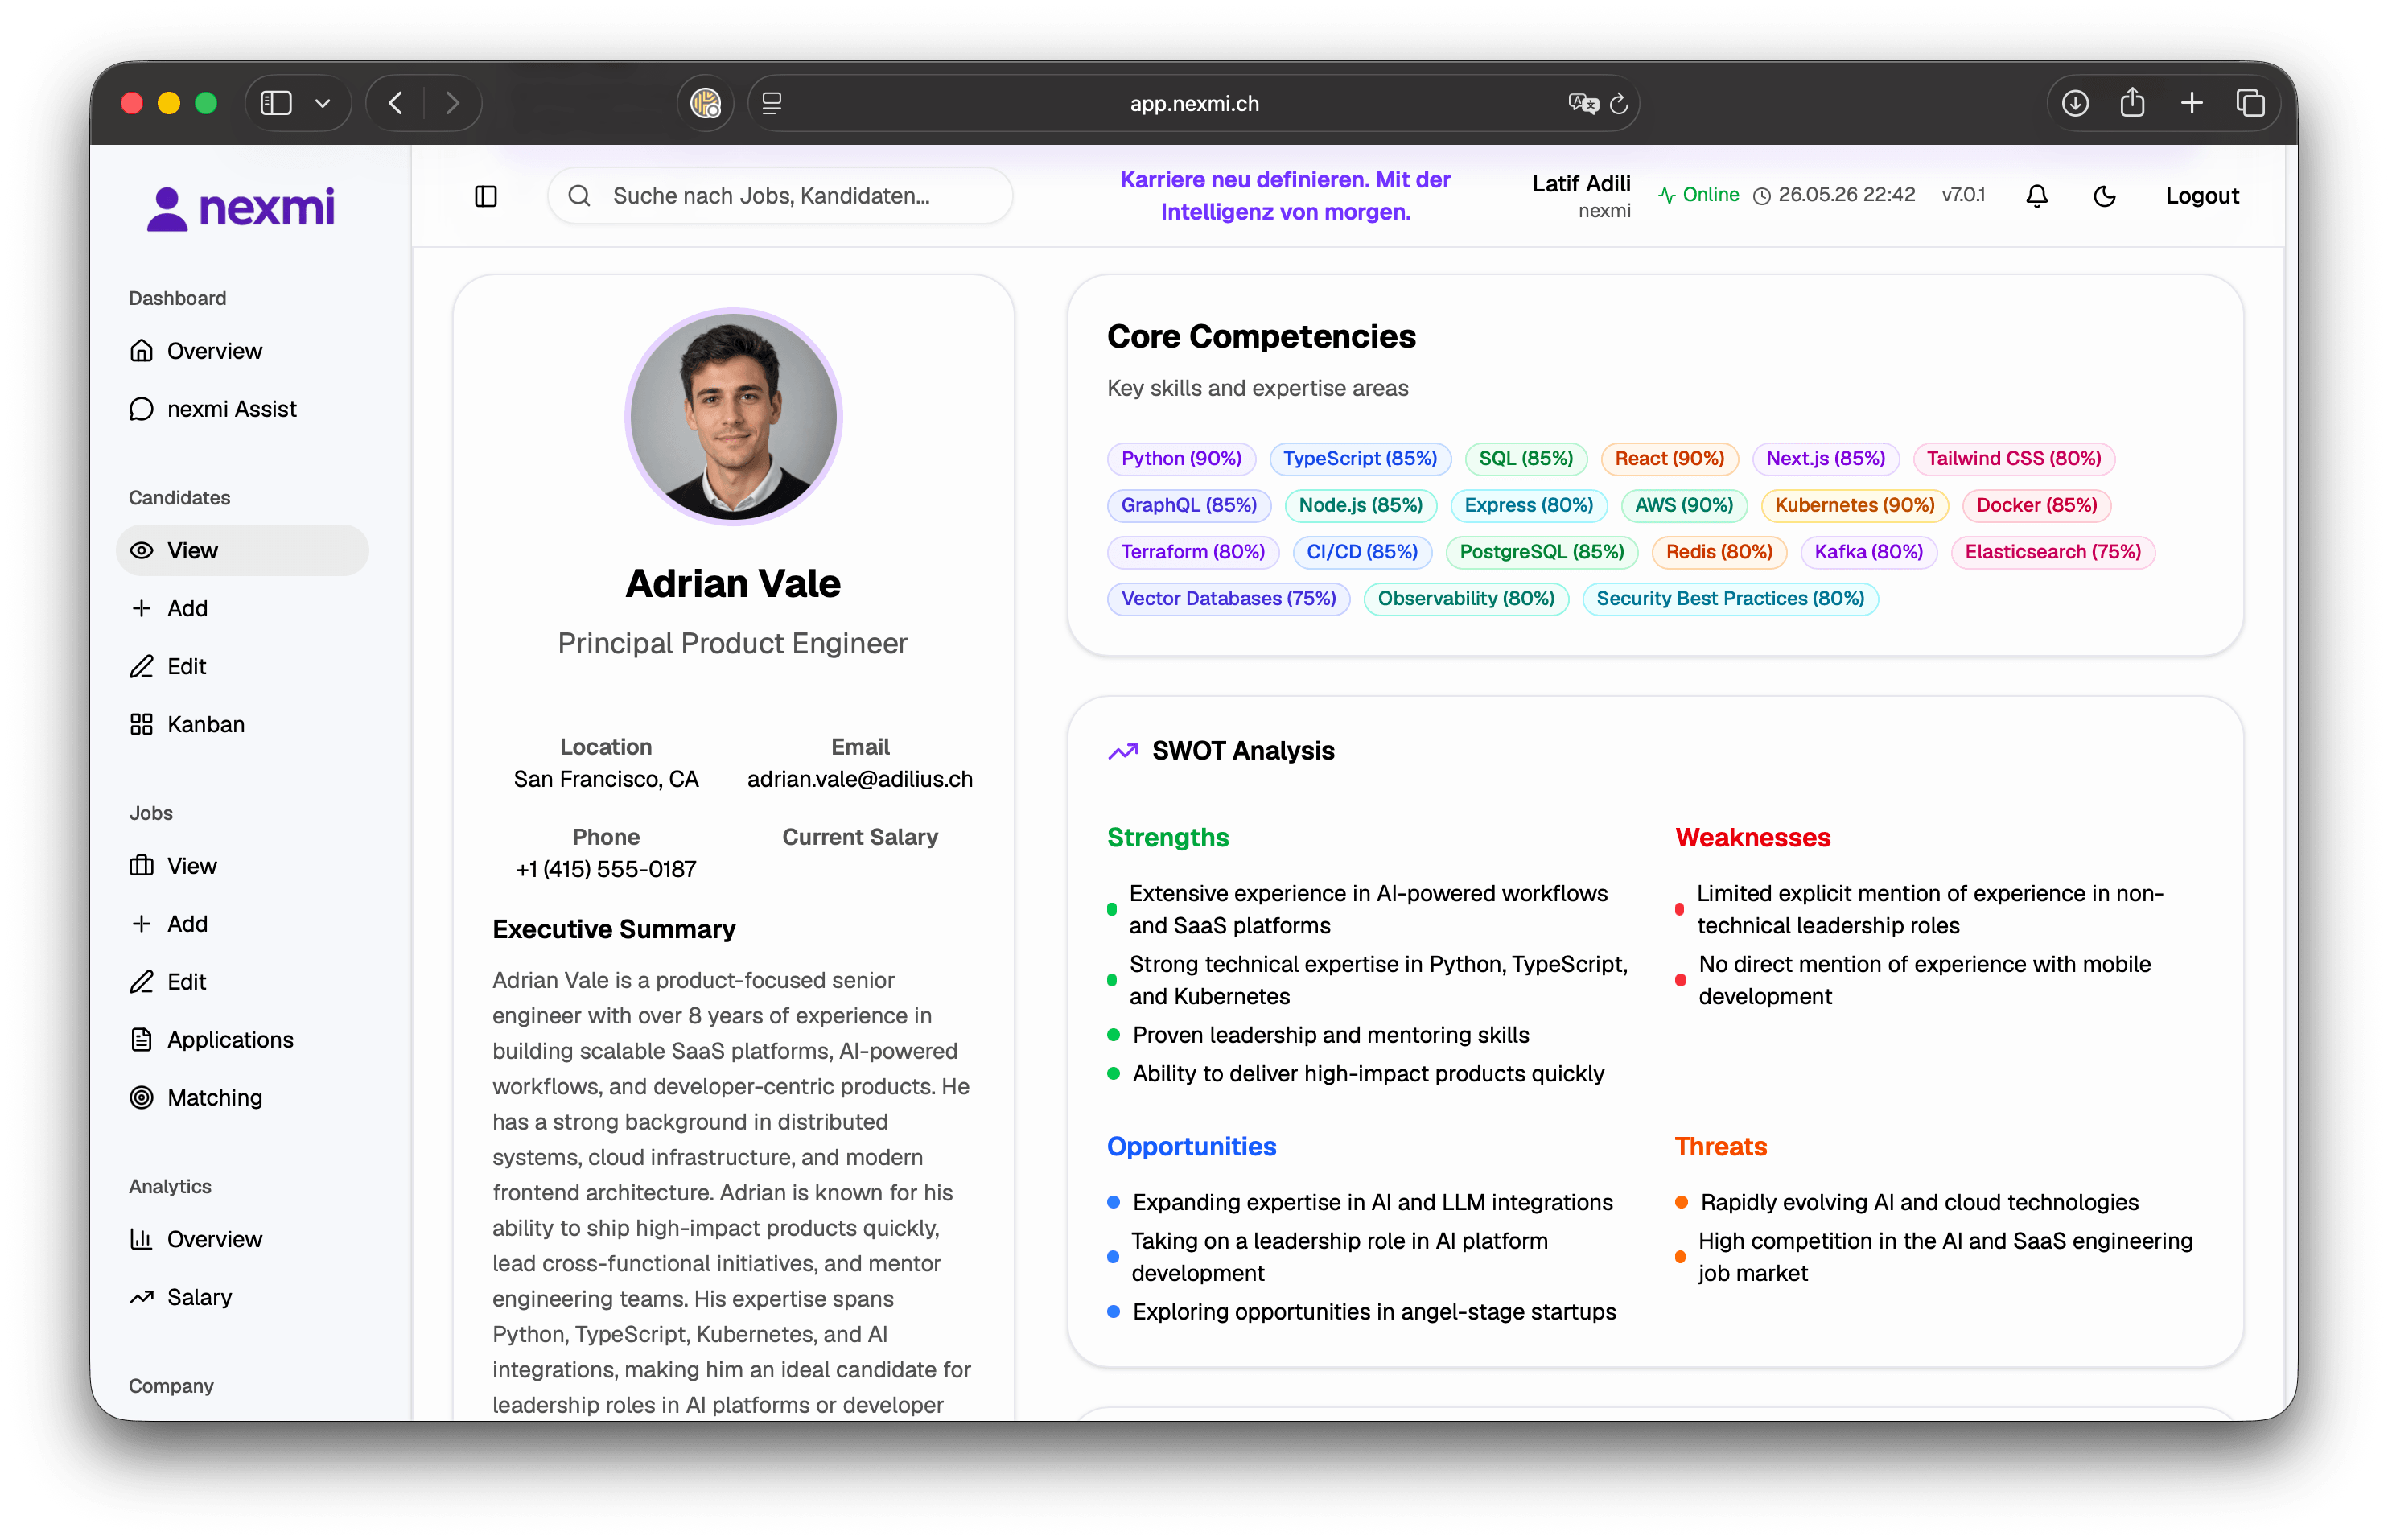Click the translate page icon
This screenshot has height=1540, width=2388.
pos(1583,103)
